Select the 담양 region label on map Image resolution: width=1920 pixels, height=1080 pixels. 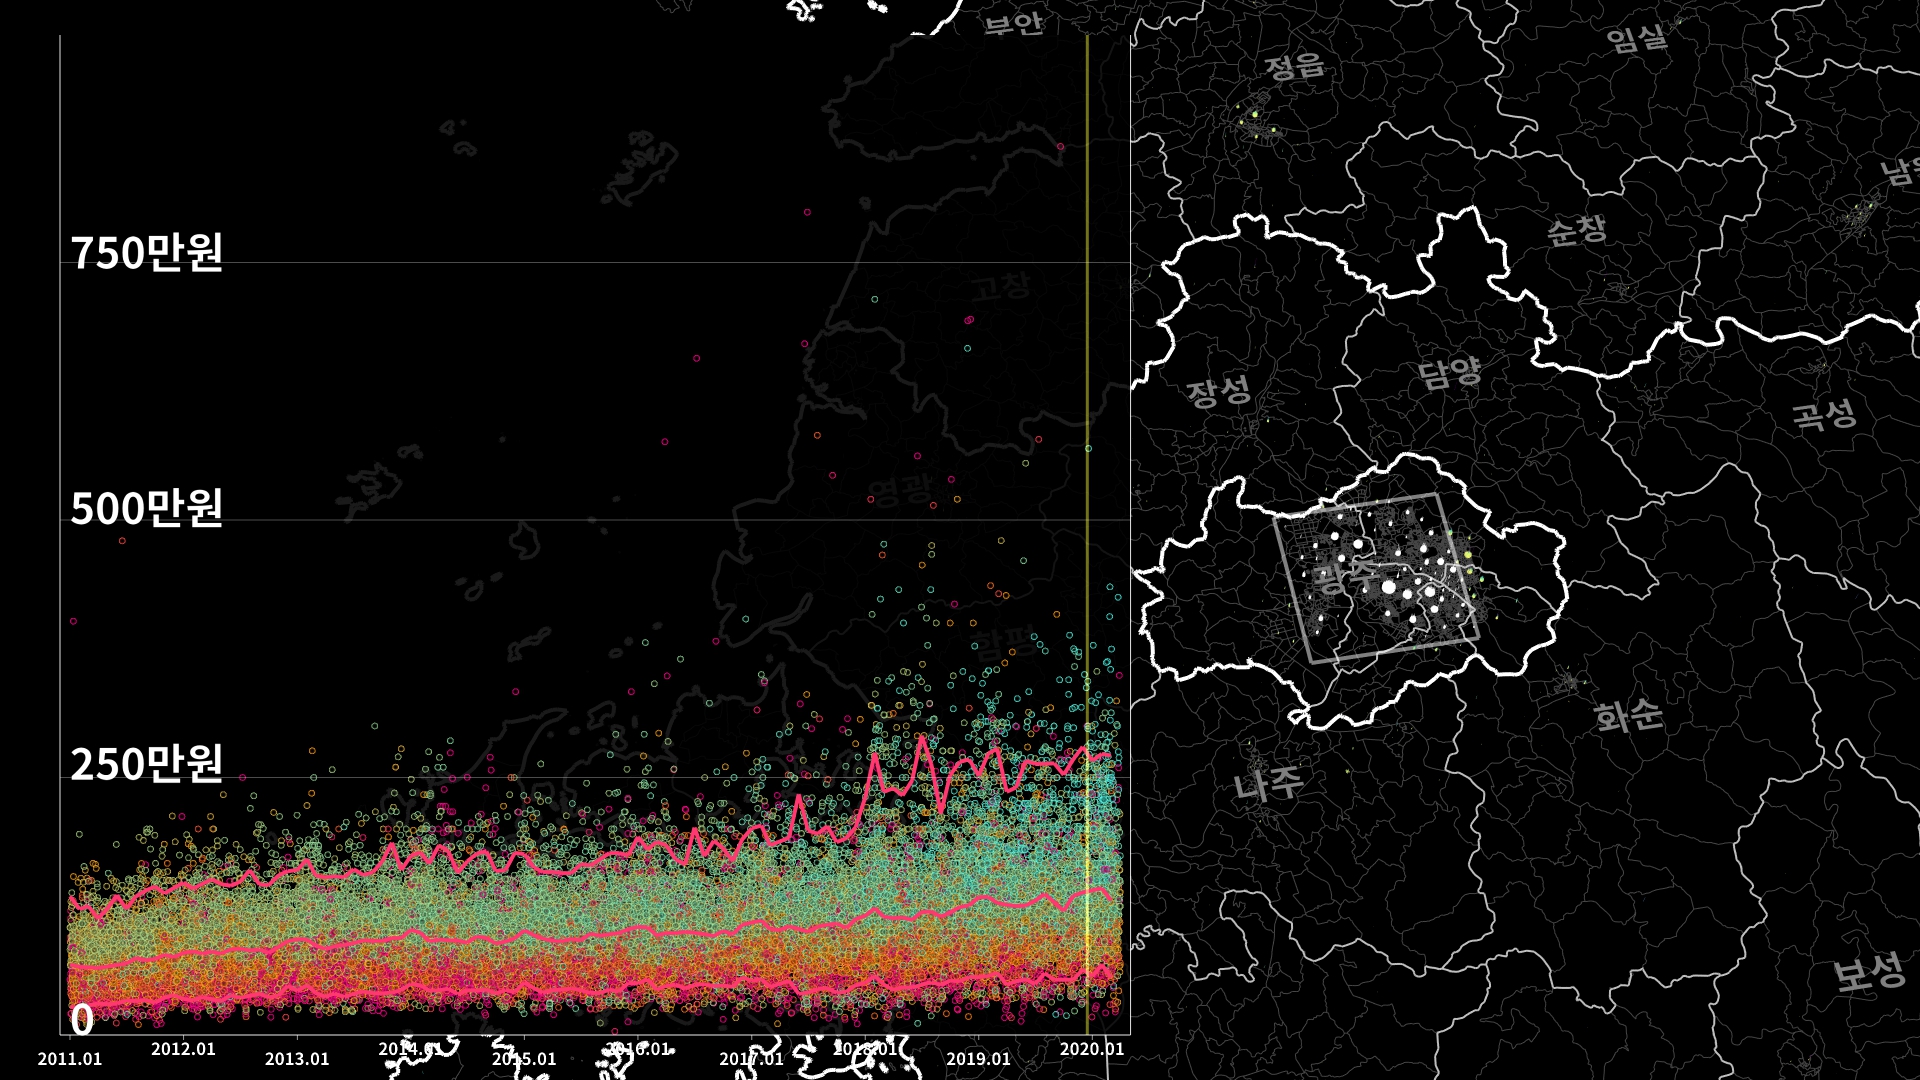pyautogui.click(x=1450, y=374)
